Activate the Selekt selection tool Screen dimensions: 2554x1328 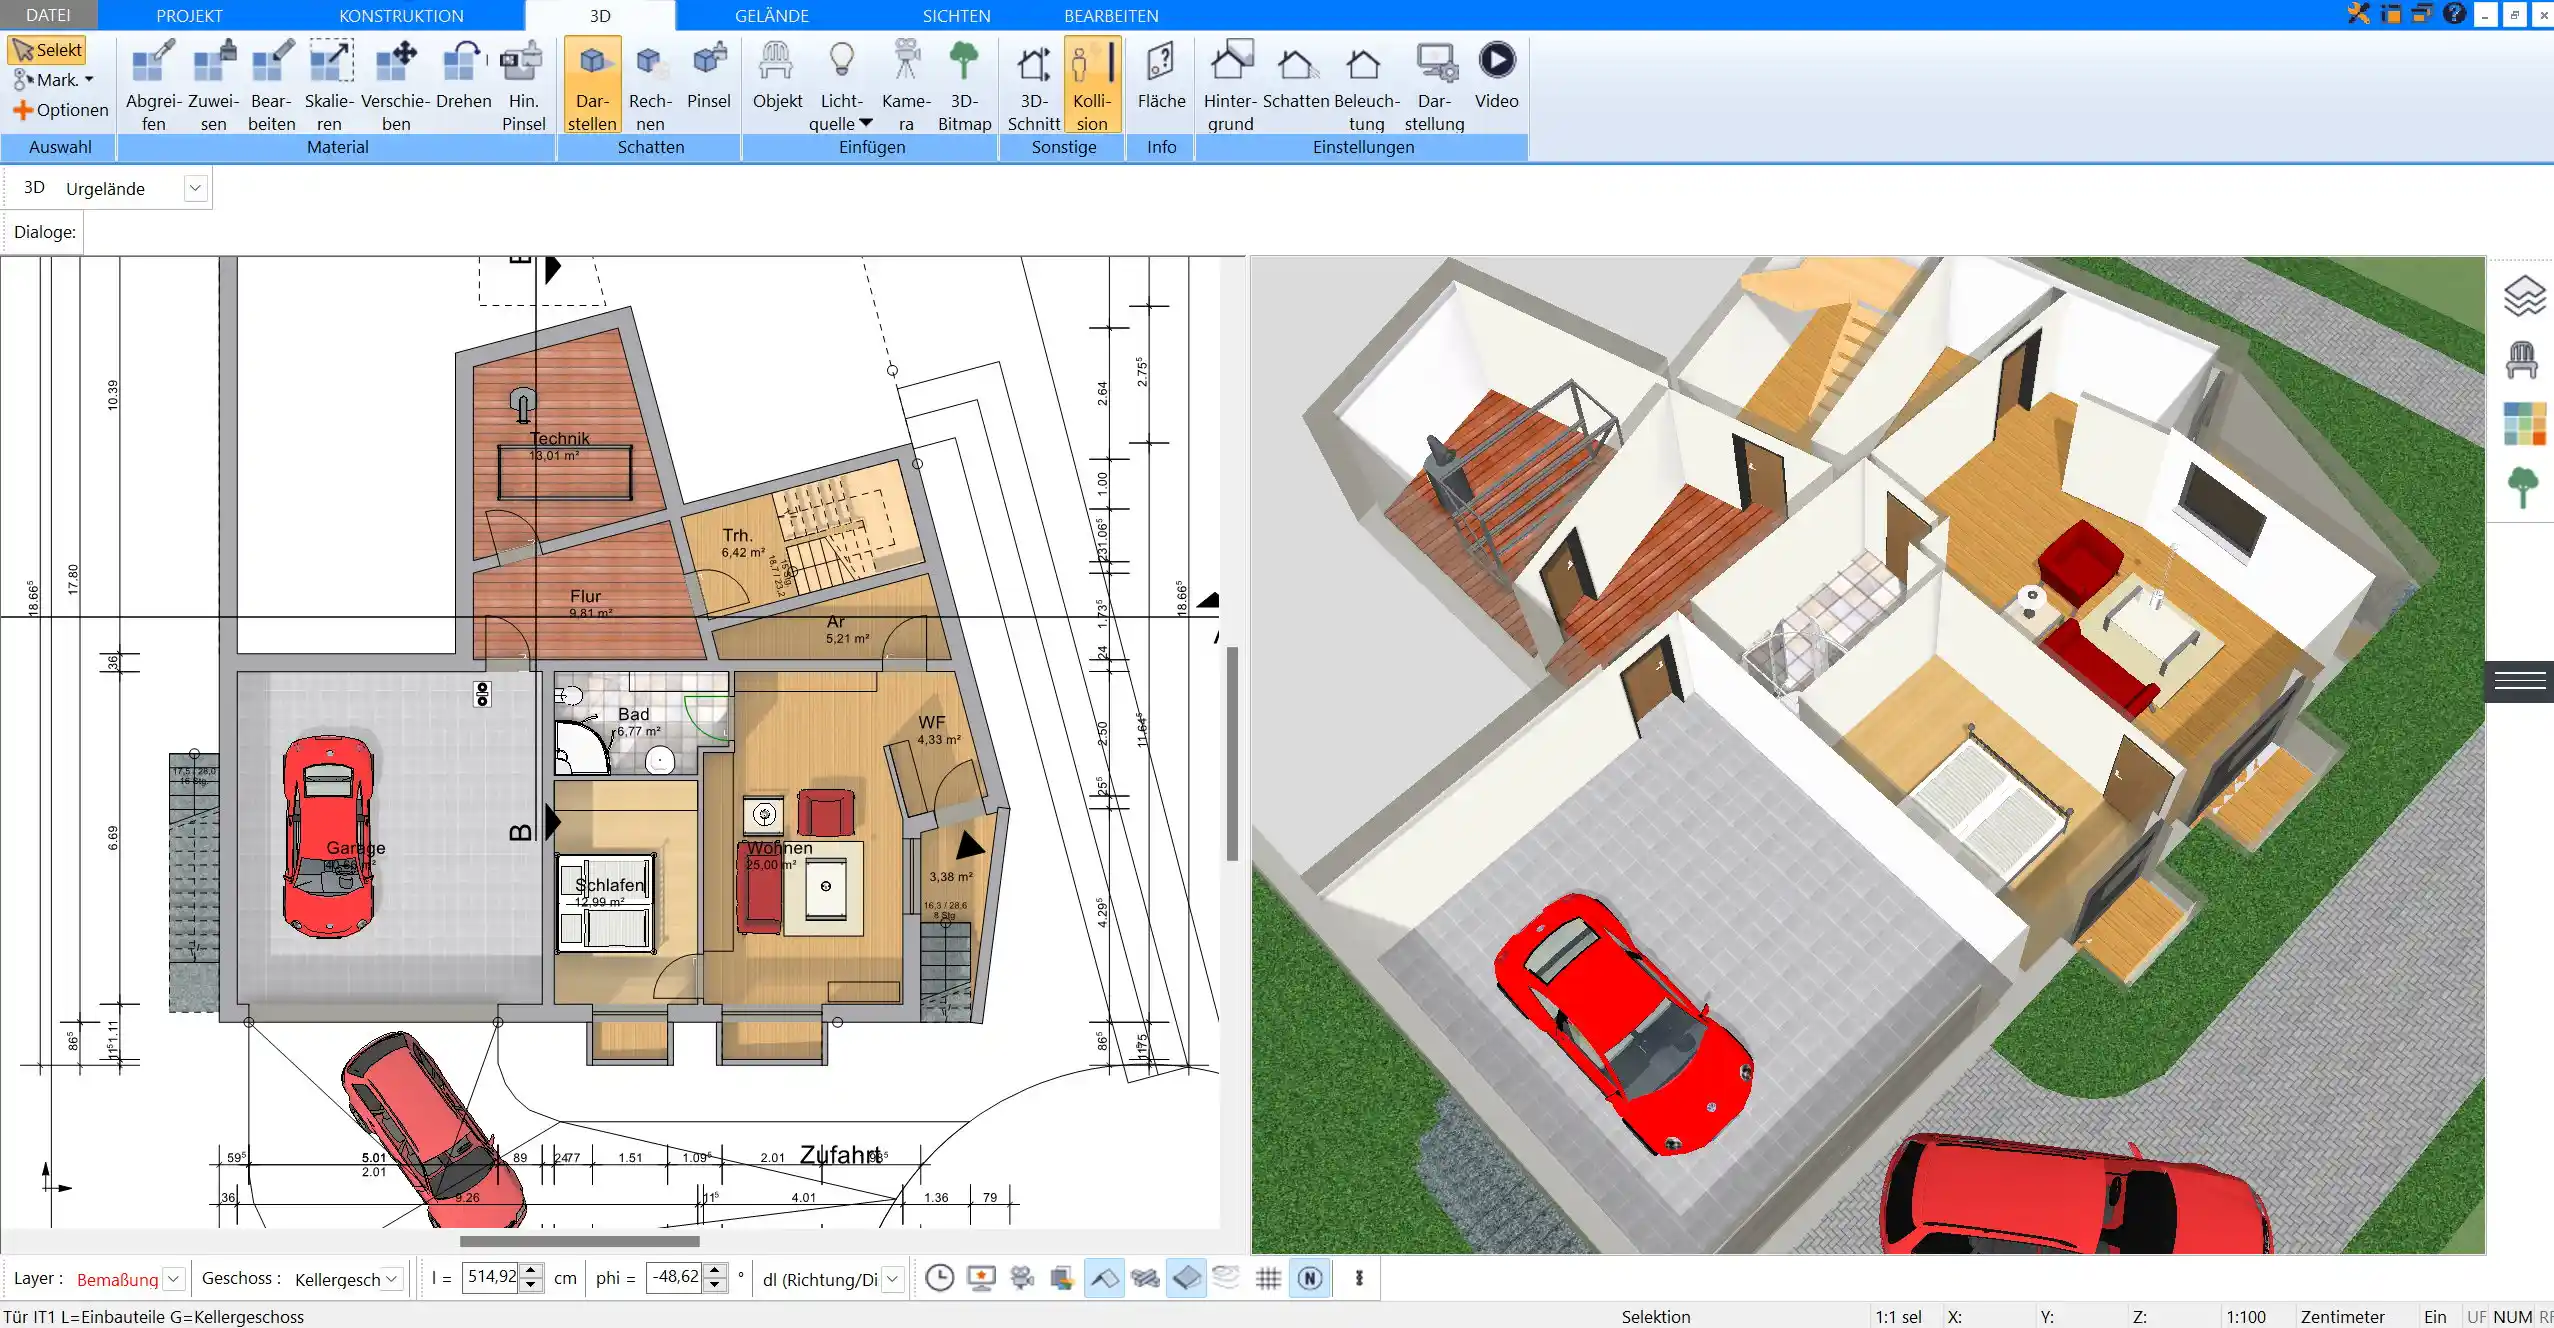pos(47,50)
